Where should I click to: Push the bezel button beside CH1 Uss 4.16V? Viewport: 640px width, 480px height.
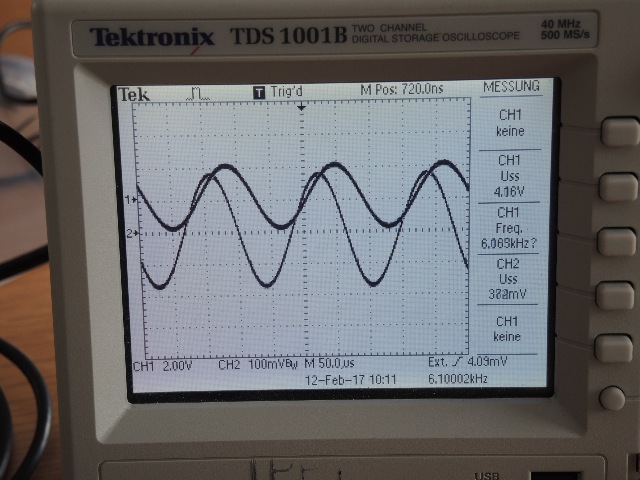(618, 187)
